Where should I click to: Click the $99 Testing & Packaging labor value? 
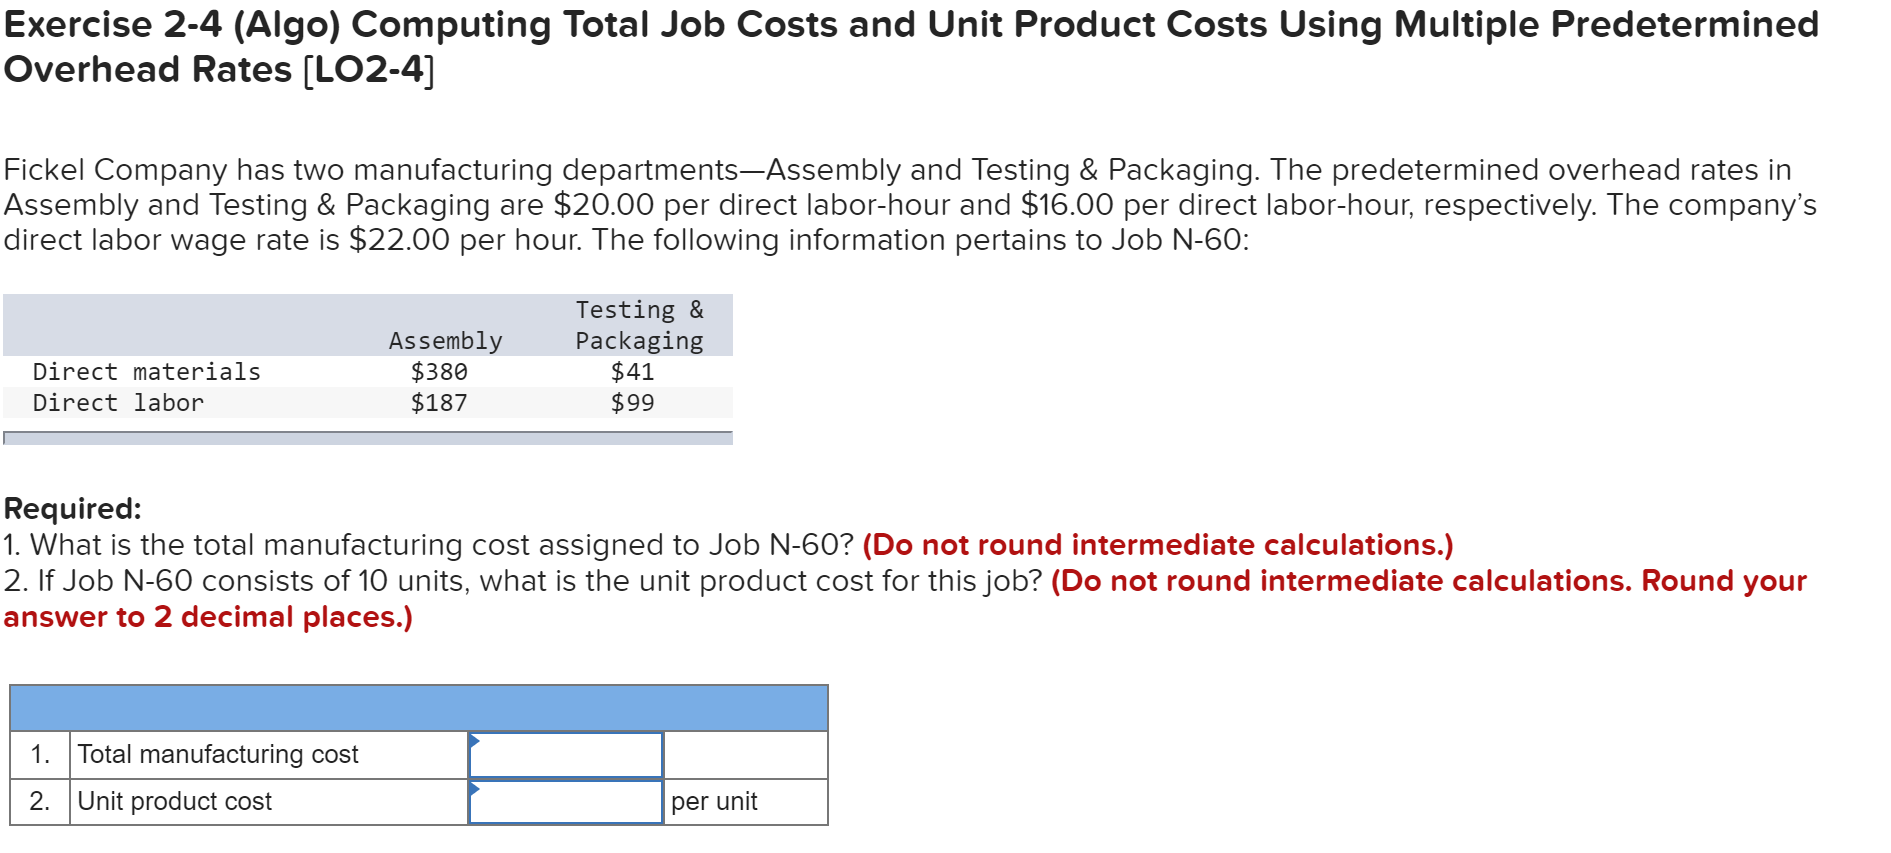[x=631, y=402]
